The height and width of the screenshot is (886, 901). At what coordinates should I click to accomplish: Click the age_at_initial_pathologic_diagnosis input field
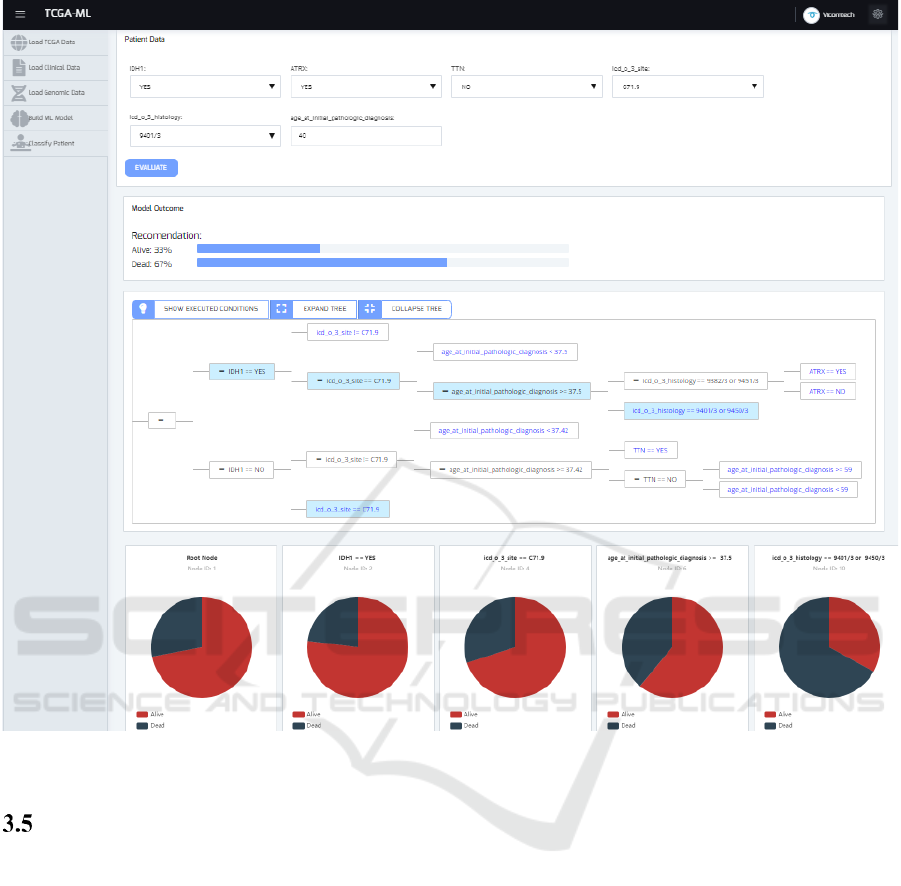point(366,136)
